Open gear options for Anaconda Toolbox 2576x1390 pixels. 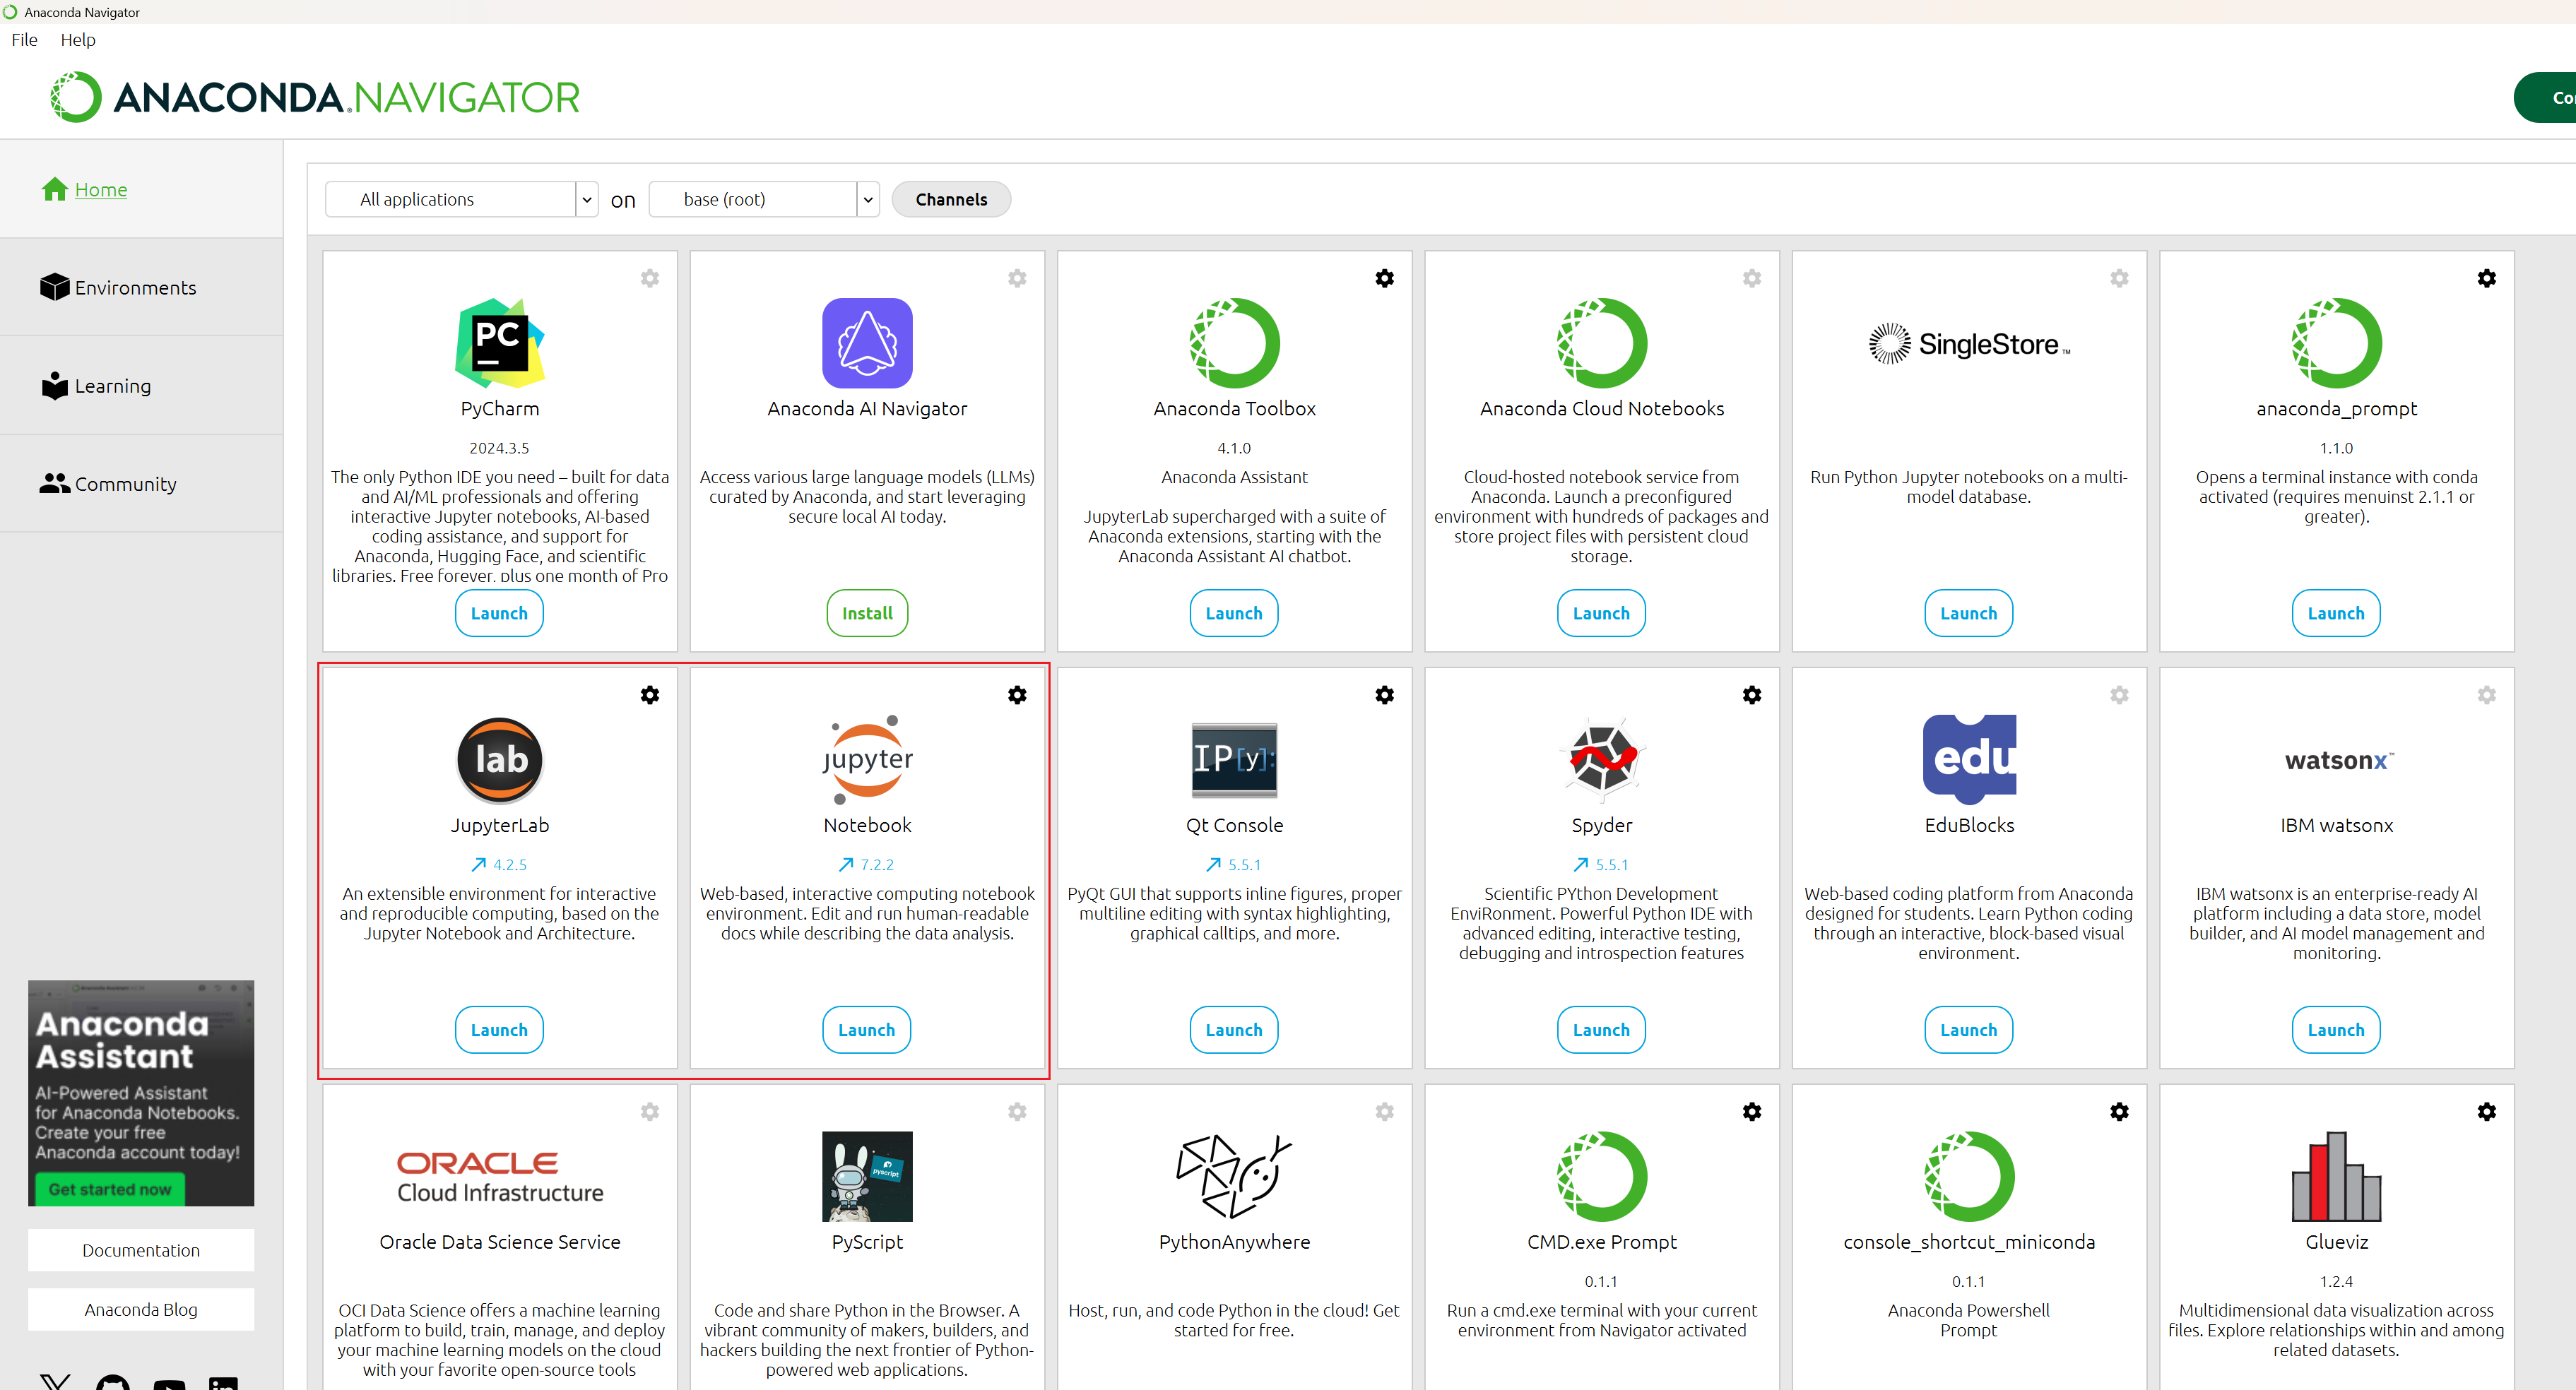coord(1384,278)
